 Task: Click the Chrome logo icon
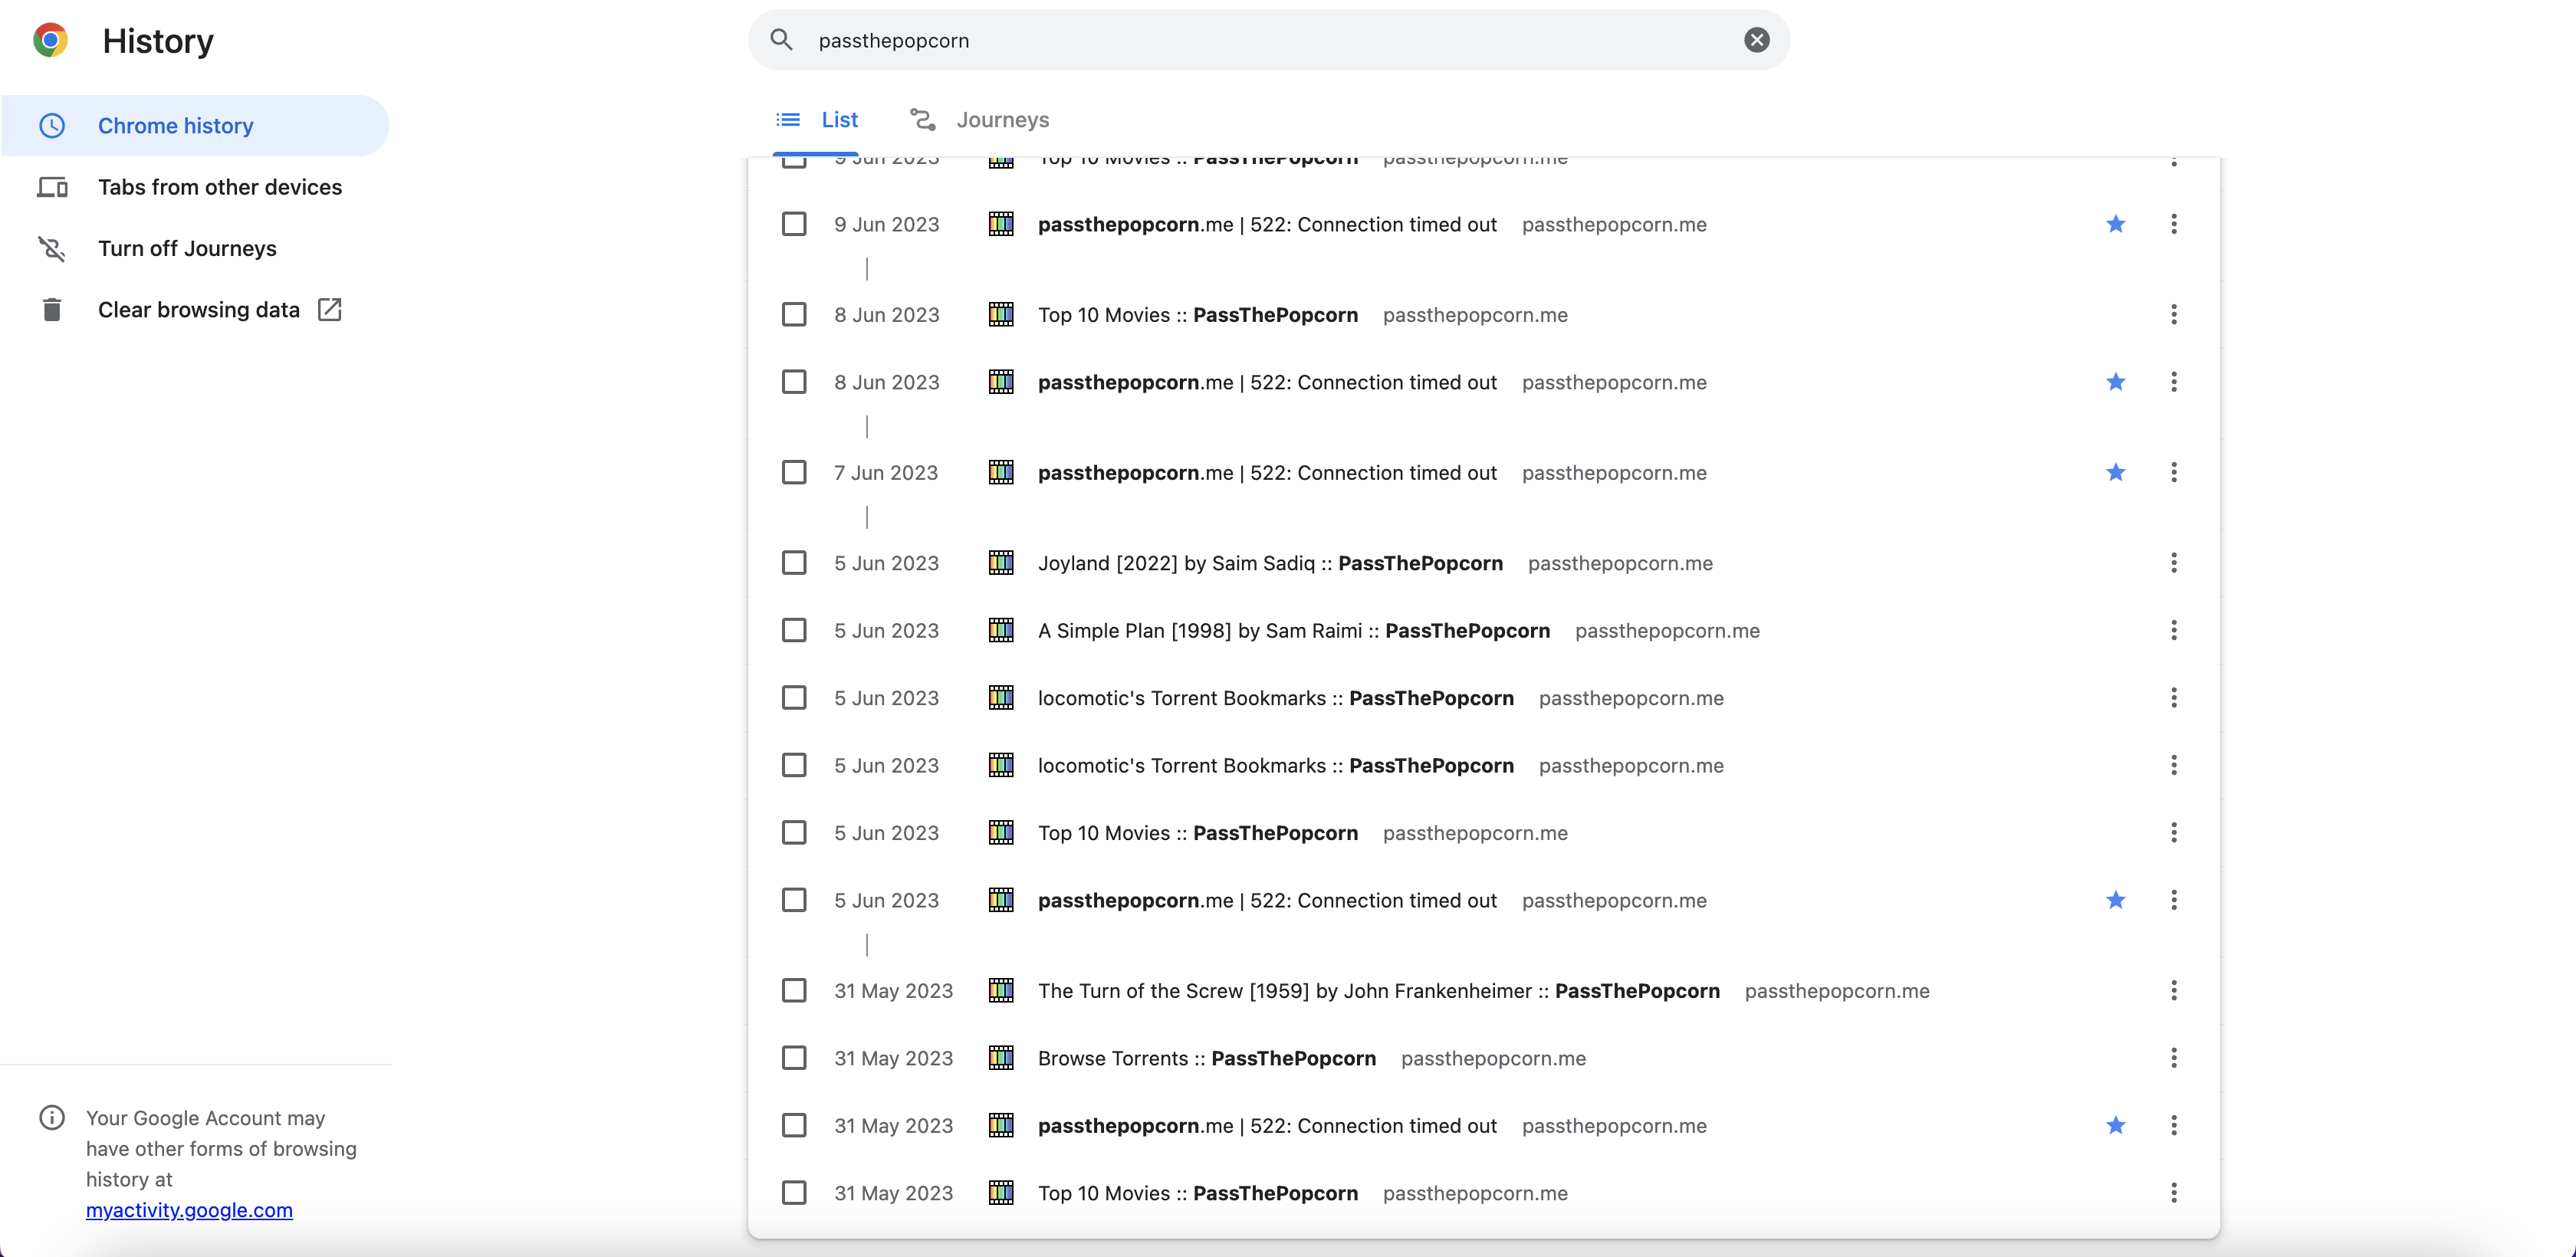click(x=50, y=40)
